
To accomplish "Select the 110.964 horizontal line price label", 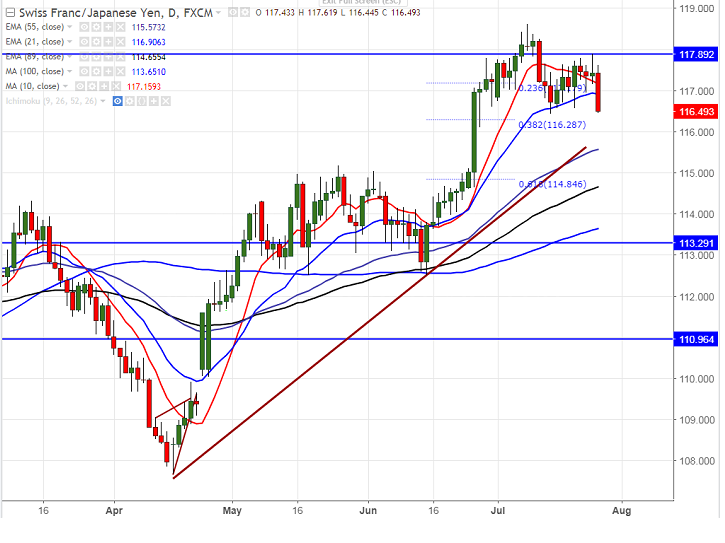I will [696, 339].
